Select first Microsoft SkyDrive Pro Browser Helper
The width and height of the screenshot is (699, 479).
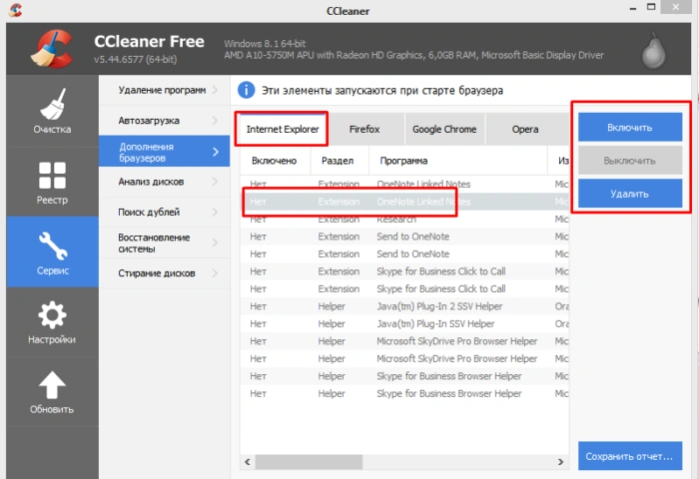coord(405,341)
